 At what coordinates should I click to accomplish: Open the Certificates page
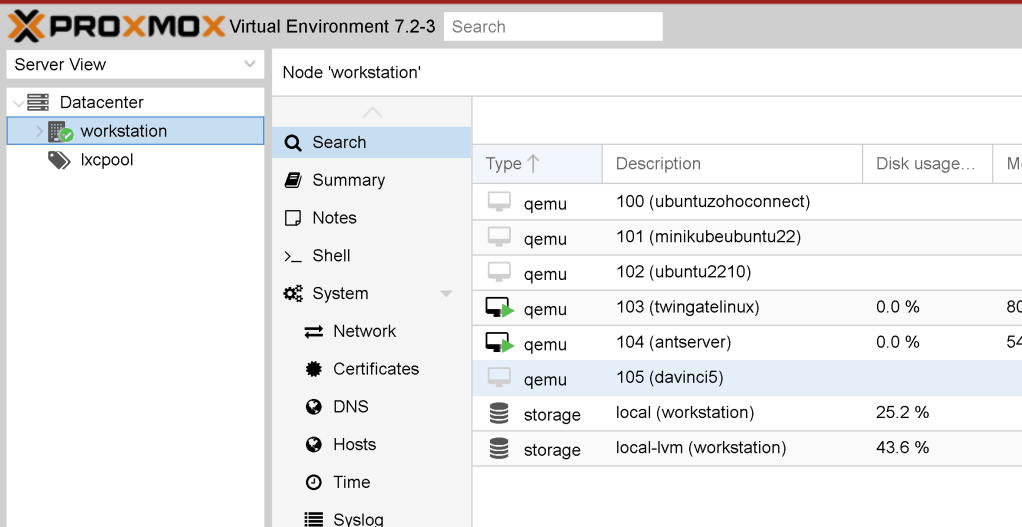[372, 369]
